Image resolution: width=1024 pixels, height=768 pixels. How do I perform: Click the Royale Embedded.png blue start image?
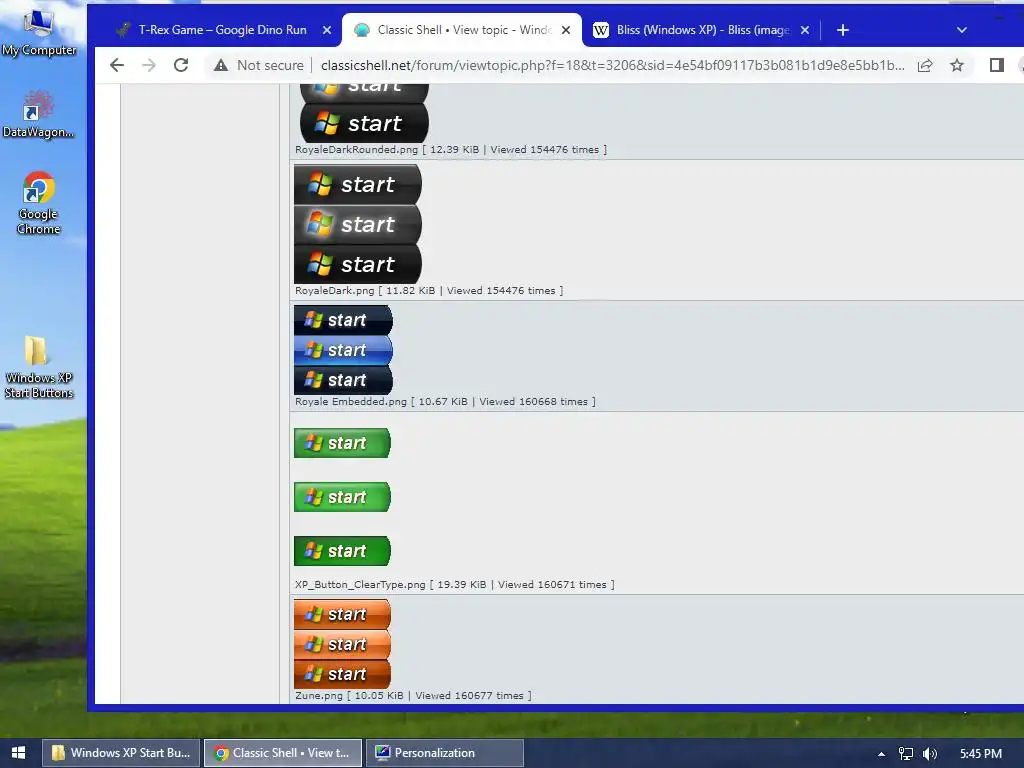pos(344,350)
